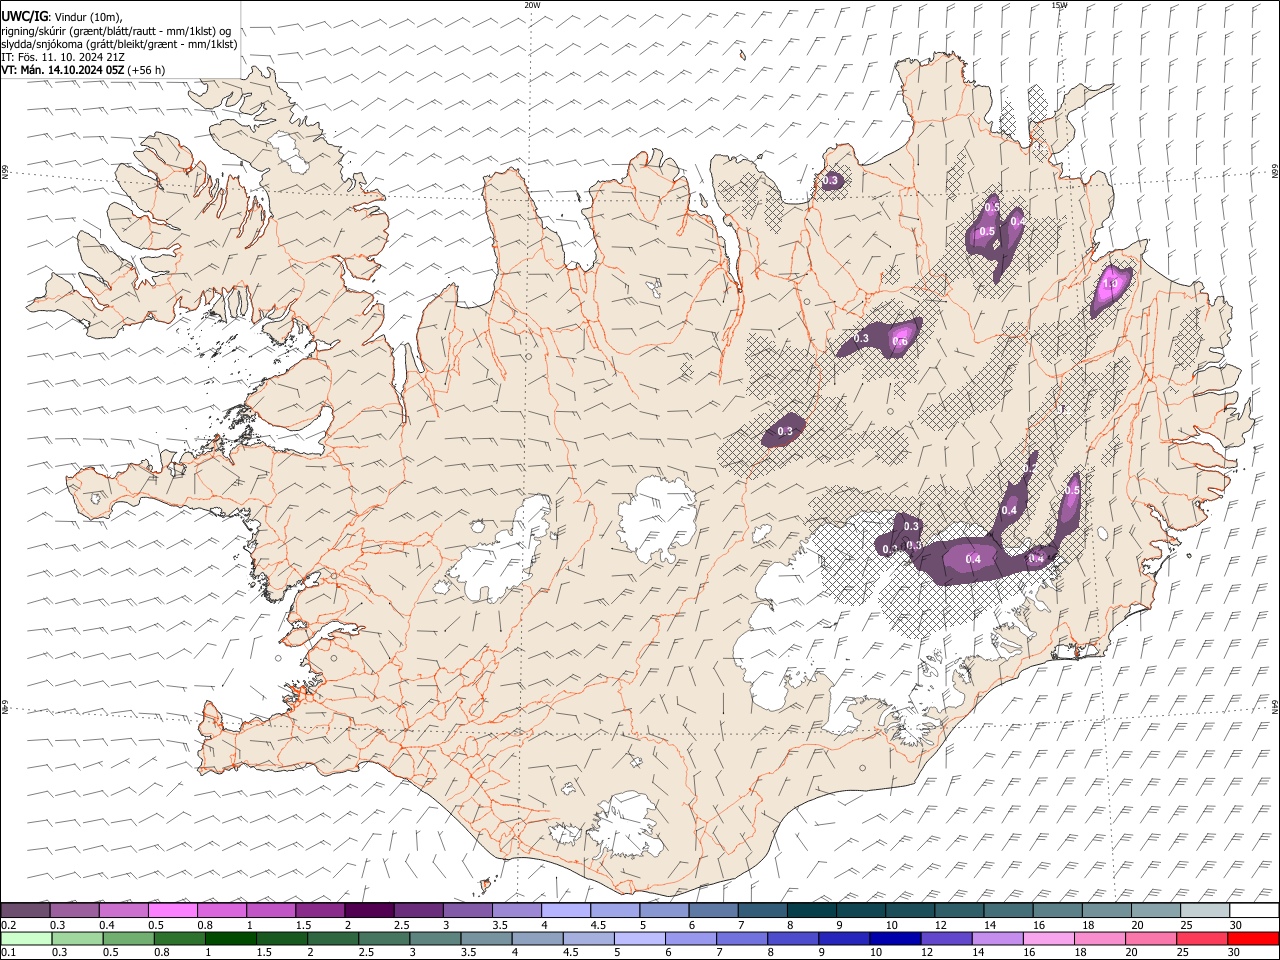The width and height of the screenshot is (1280, 960).
Task: Choose the lower legend swatch labeled 0.8
Action: [179, 938]
